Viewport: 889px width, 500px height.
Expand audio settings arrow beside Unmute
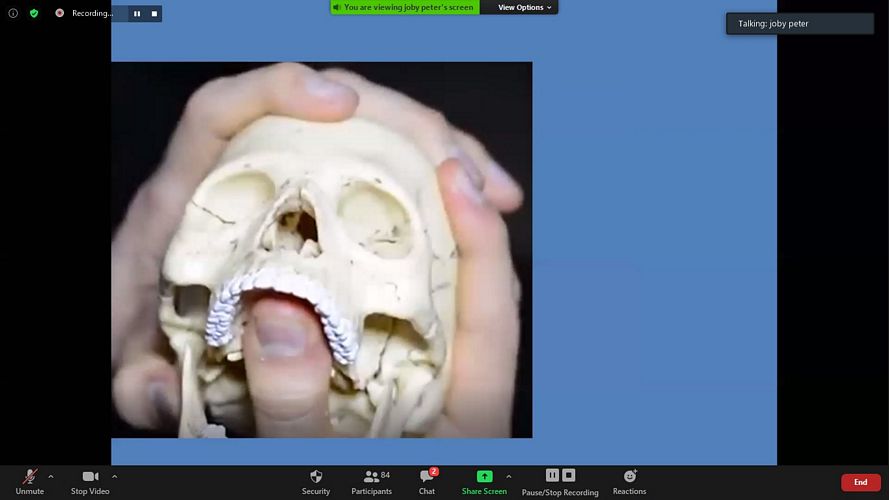[x=51, y=477]
